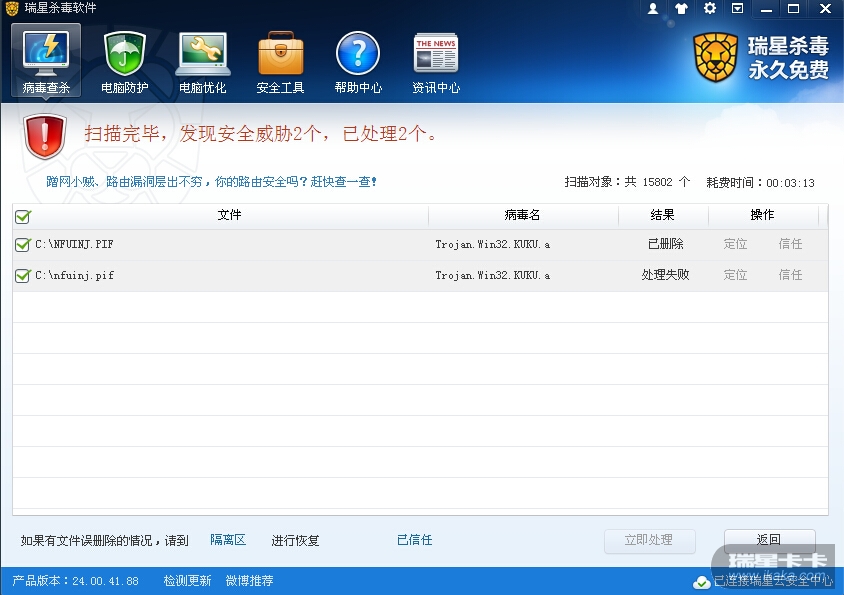Click the lion icon in the title bar
The width and height of the screenshot is (844, 595).
tap(12, 8)
